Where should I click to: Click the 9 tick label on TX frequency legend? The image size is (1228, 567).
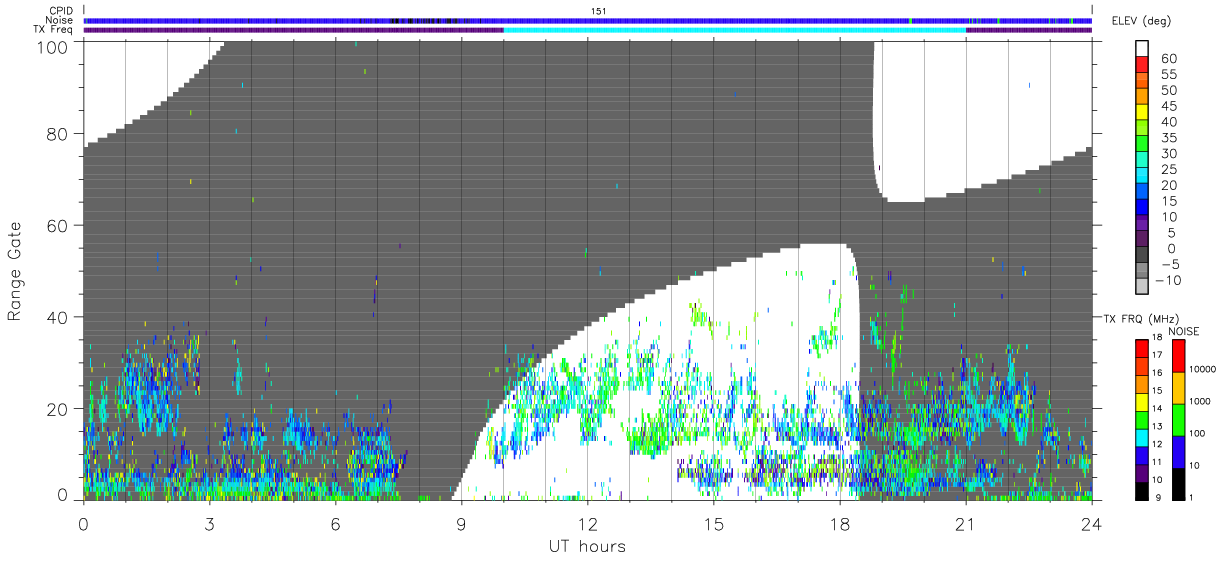[1157, 497]
